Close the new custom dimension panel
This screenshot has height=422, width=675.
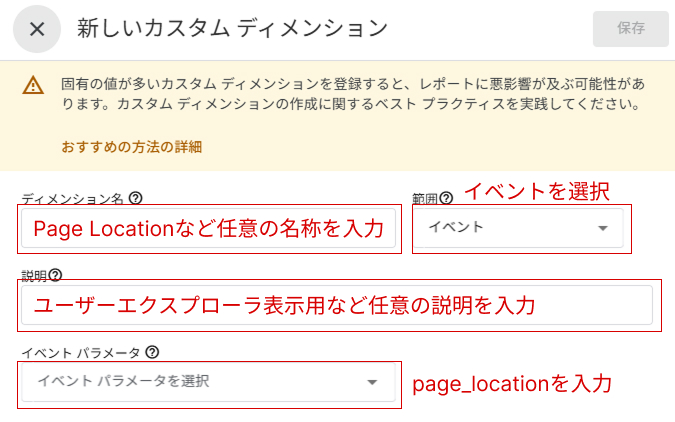(37, 29)
